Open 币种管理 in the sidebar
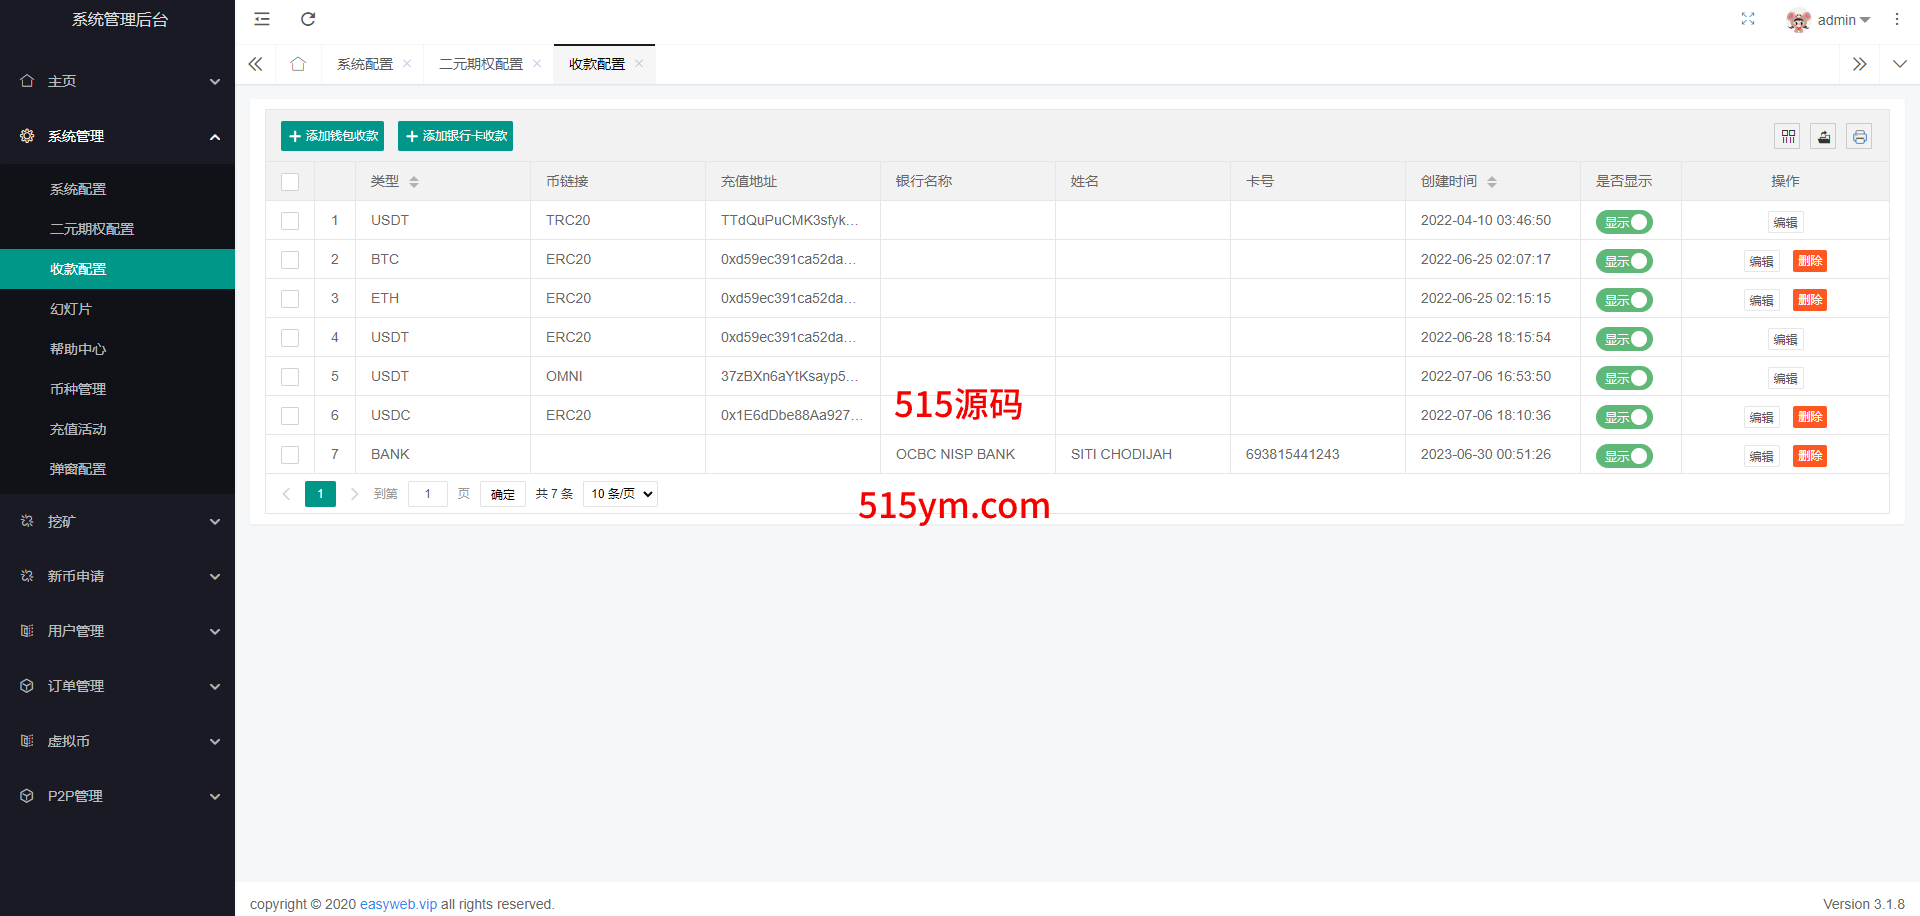 coord(78,389)
